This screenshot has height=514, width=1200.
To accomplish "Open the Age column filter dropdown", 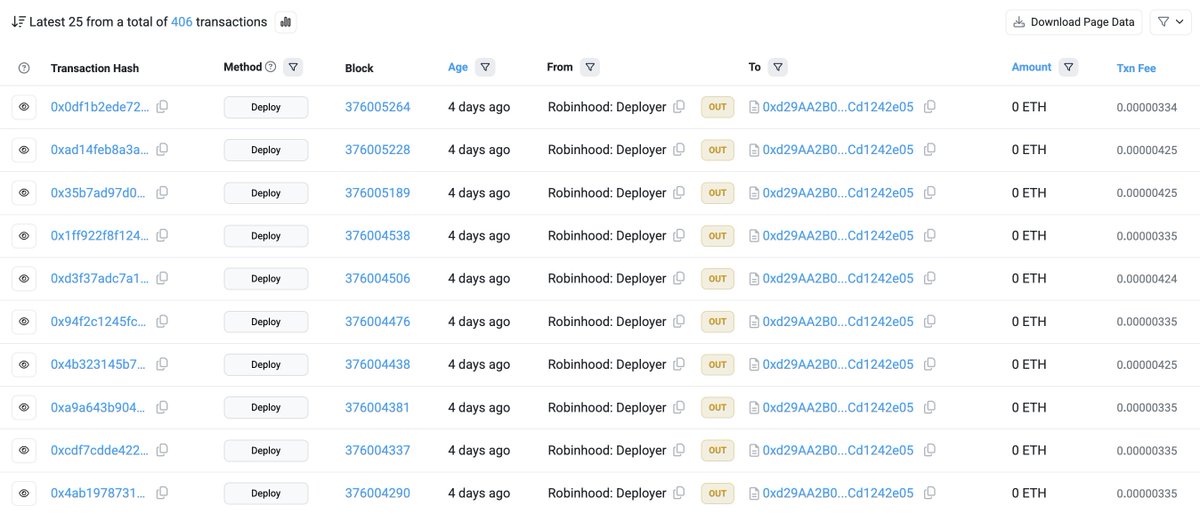I will pyautogui.click(x=485, y=67).
